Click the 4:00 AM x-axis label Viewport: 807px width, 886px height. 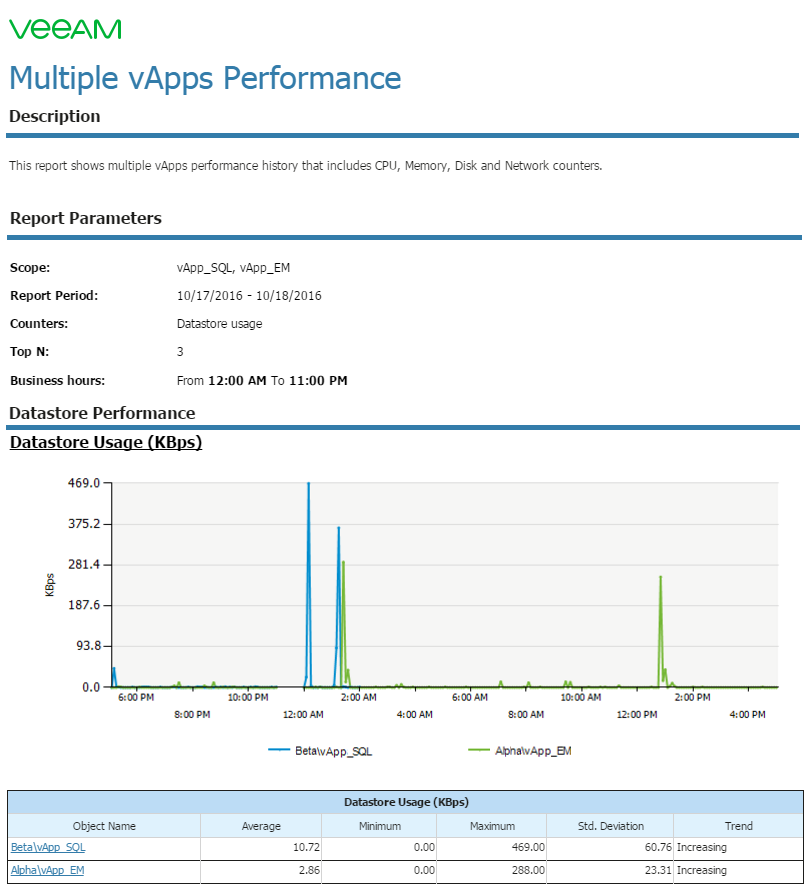[x=415, y=715]
